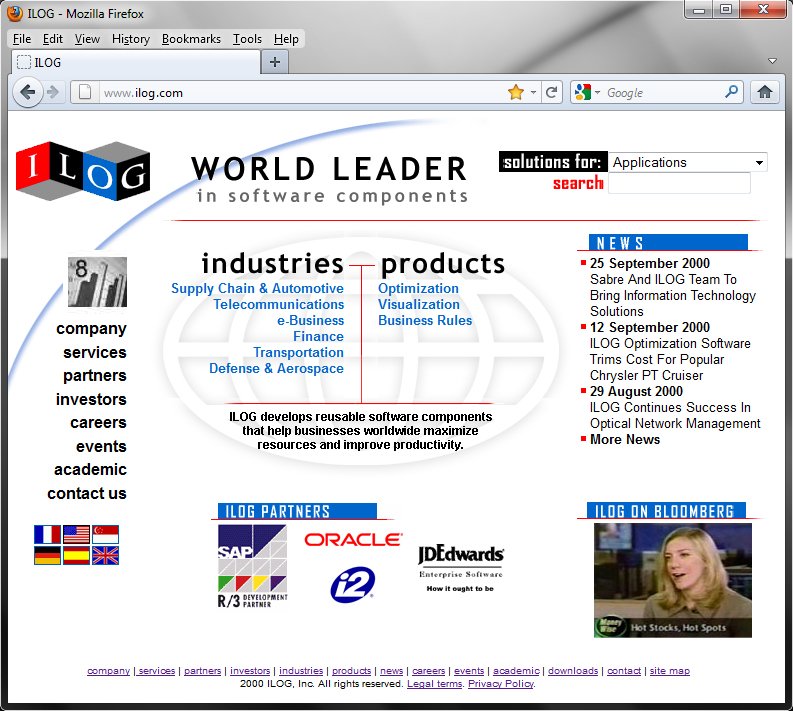The width and height of the screenshot is (793, 711).
Task: Open 12 September 2000 news item
Action: point(670,351)
